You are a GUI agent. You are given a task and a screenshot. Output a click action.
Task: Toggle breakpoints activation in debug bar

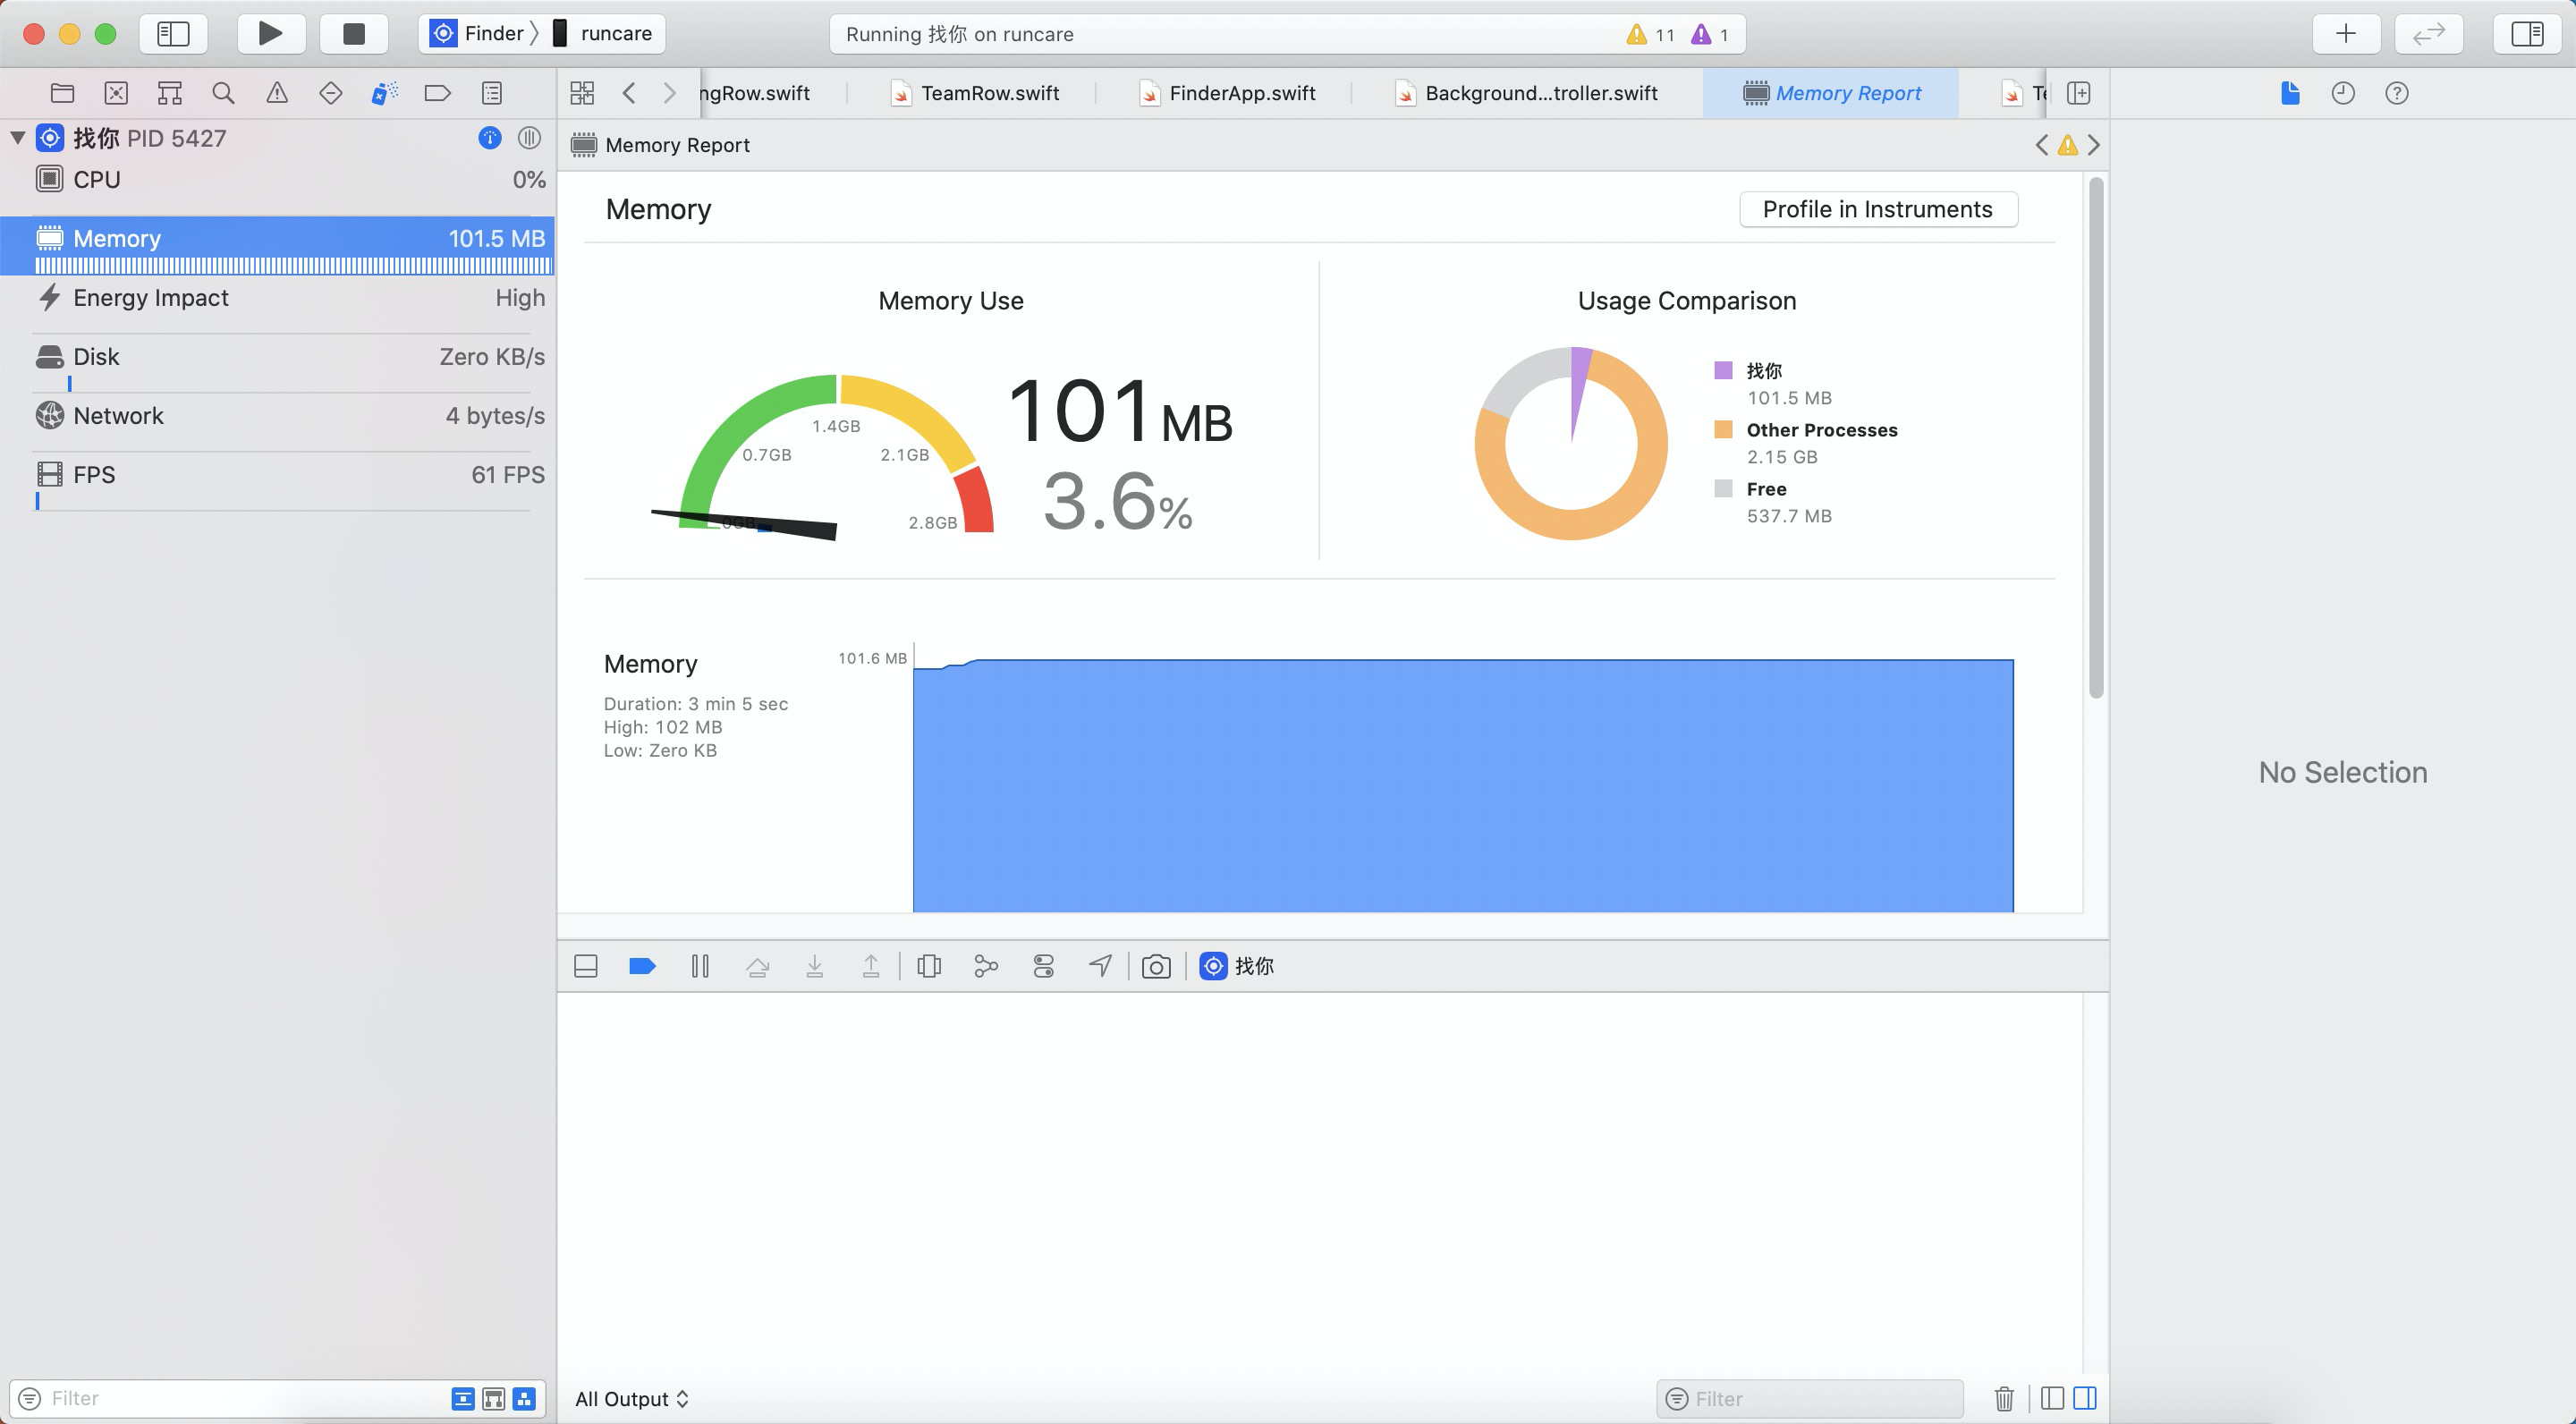642,966
